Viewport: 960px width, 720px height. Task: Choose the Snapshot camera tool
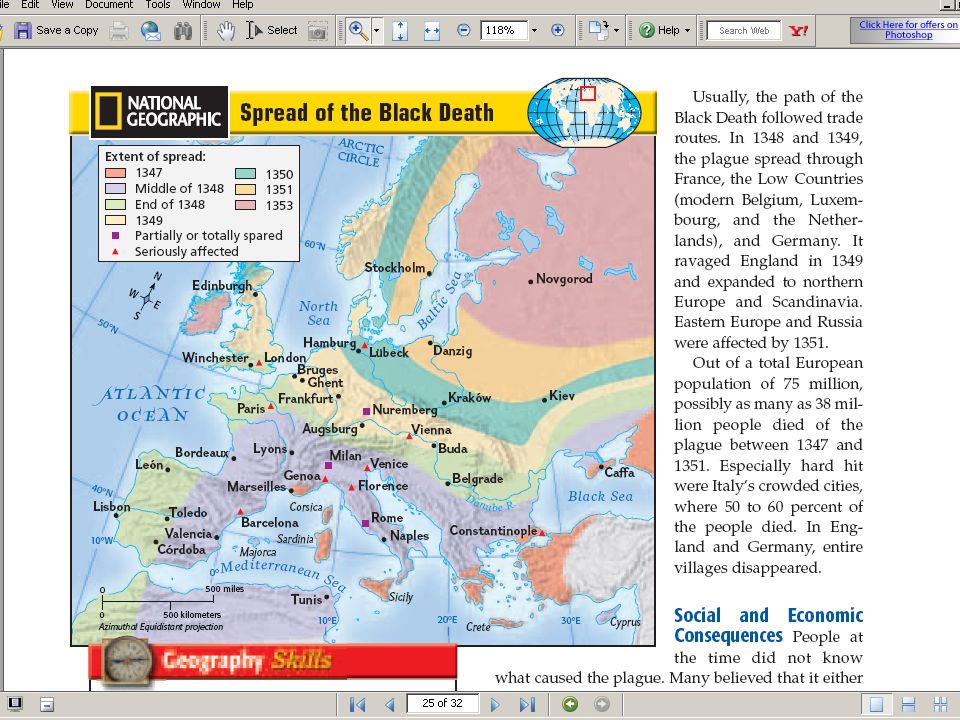tap(317, 31)
